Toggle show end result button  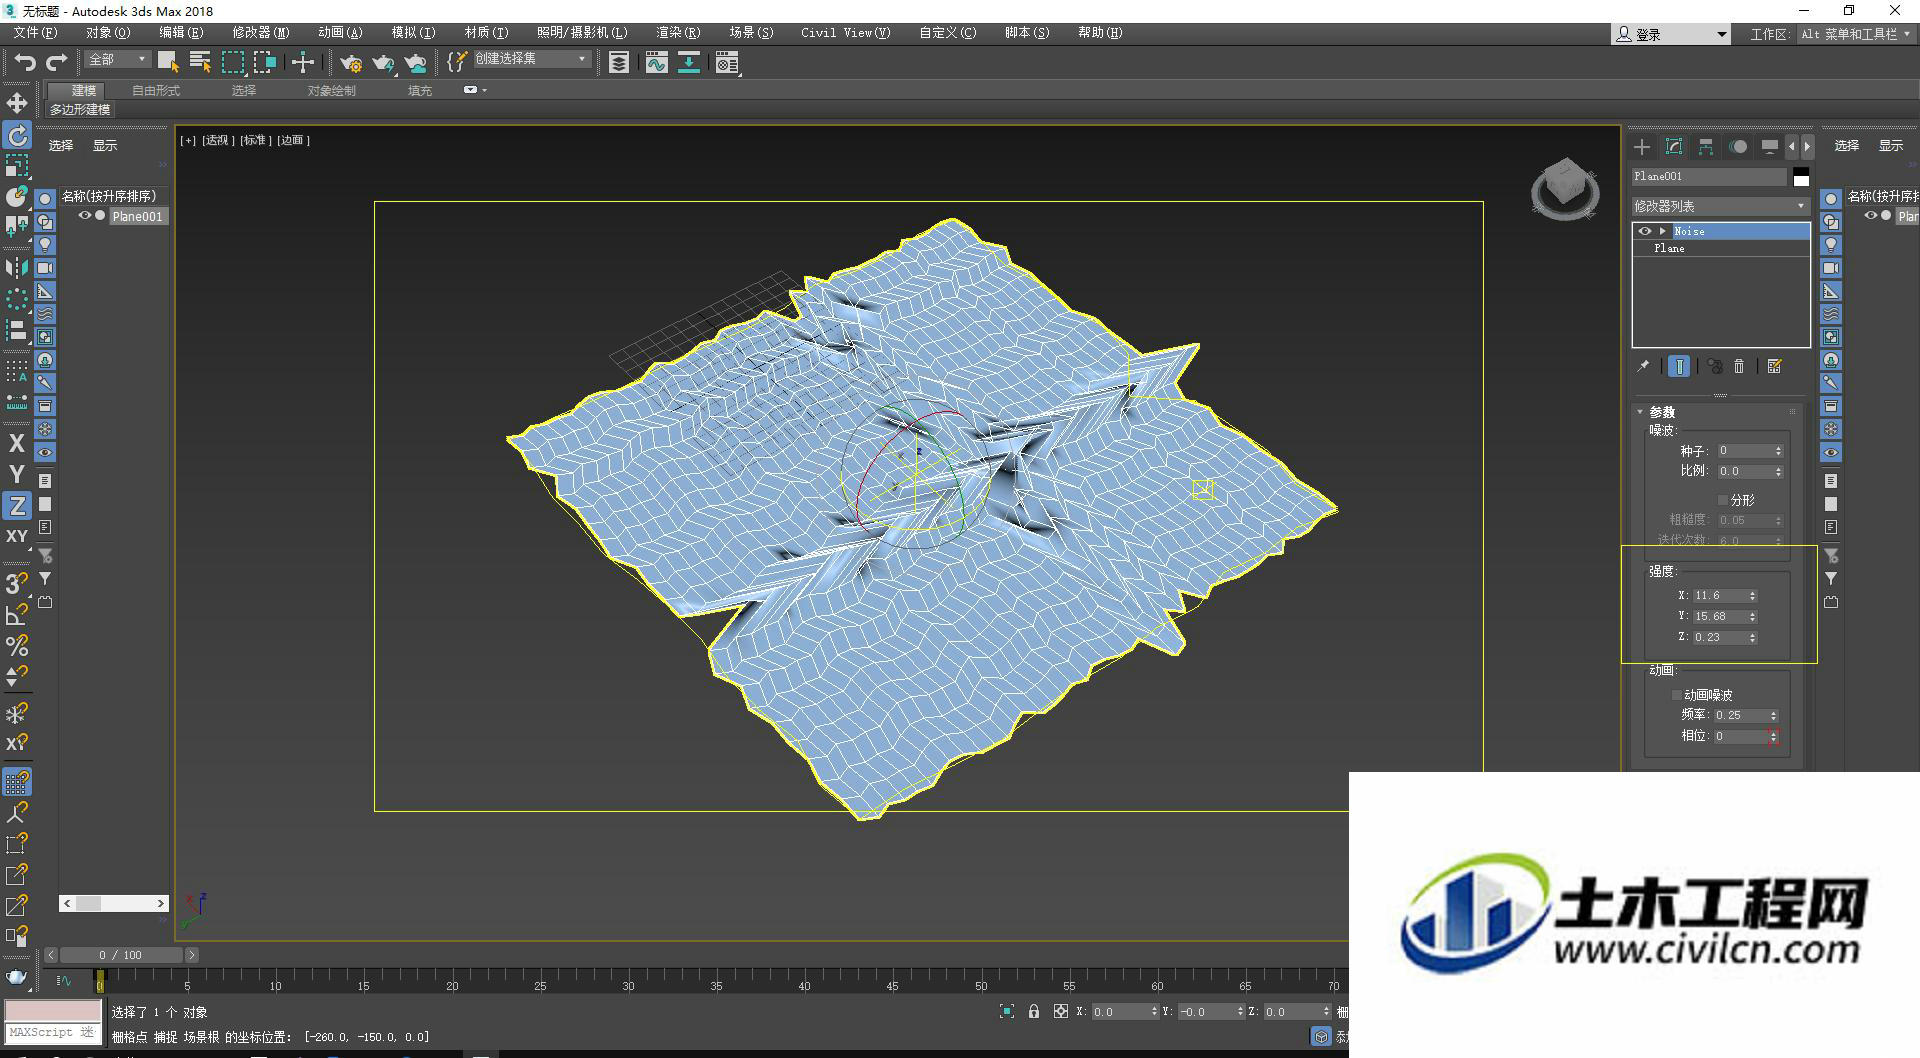click(1679, 367)
